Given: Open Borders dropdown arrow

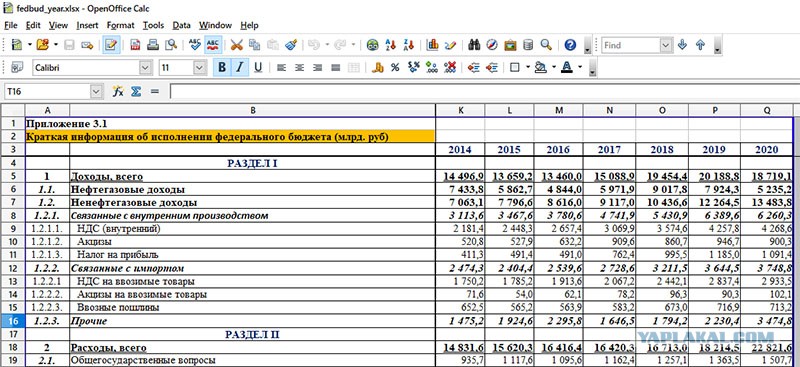Looking at the screenshot, I should 528,67.
